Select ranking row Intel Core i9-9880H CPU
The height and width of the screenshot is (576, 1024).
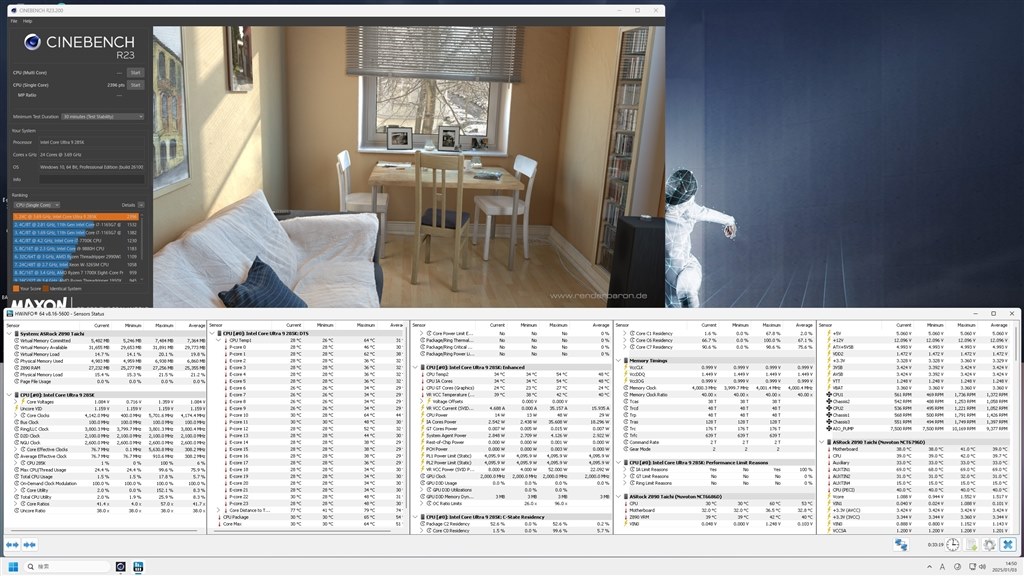[x=76, y=248]
